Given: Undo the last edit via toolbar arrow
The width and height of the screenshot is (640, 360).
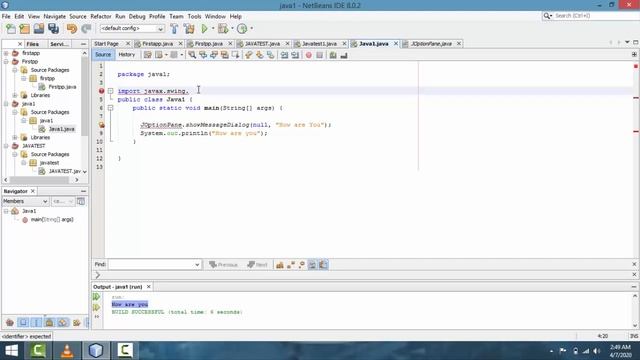Looking at the screenshot, I should coord(72,29).
